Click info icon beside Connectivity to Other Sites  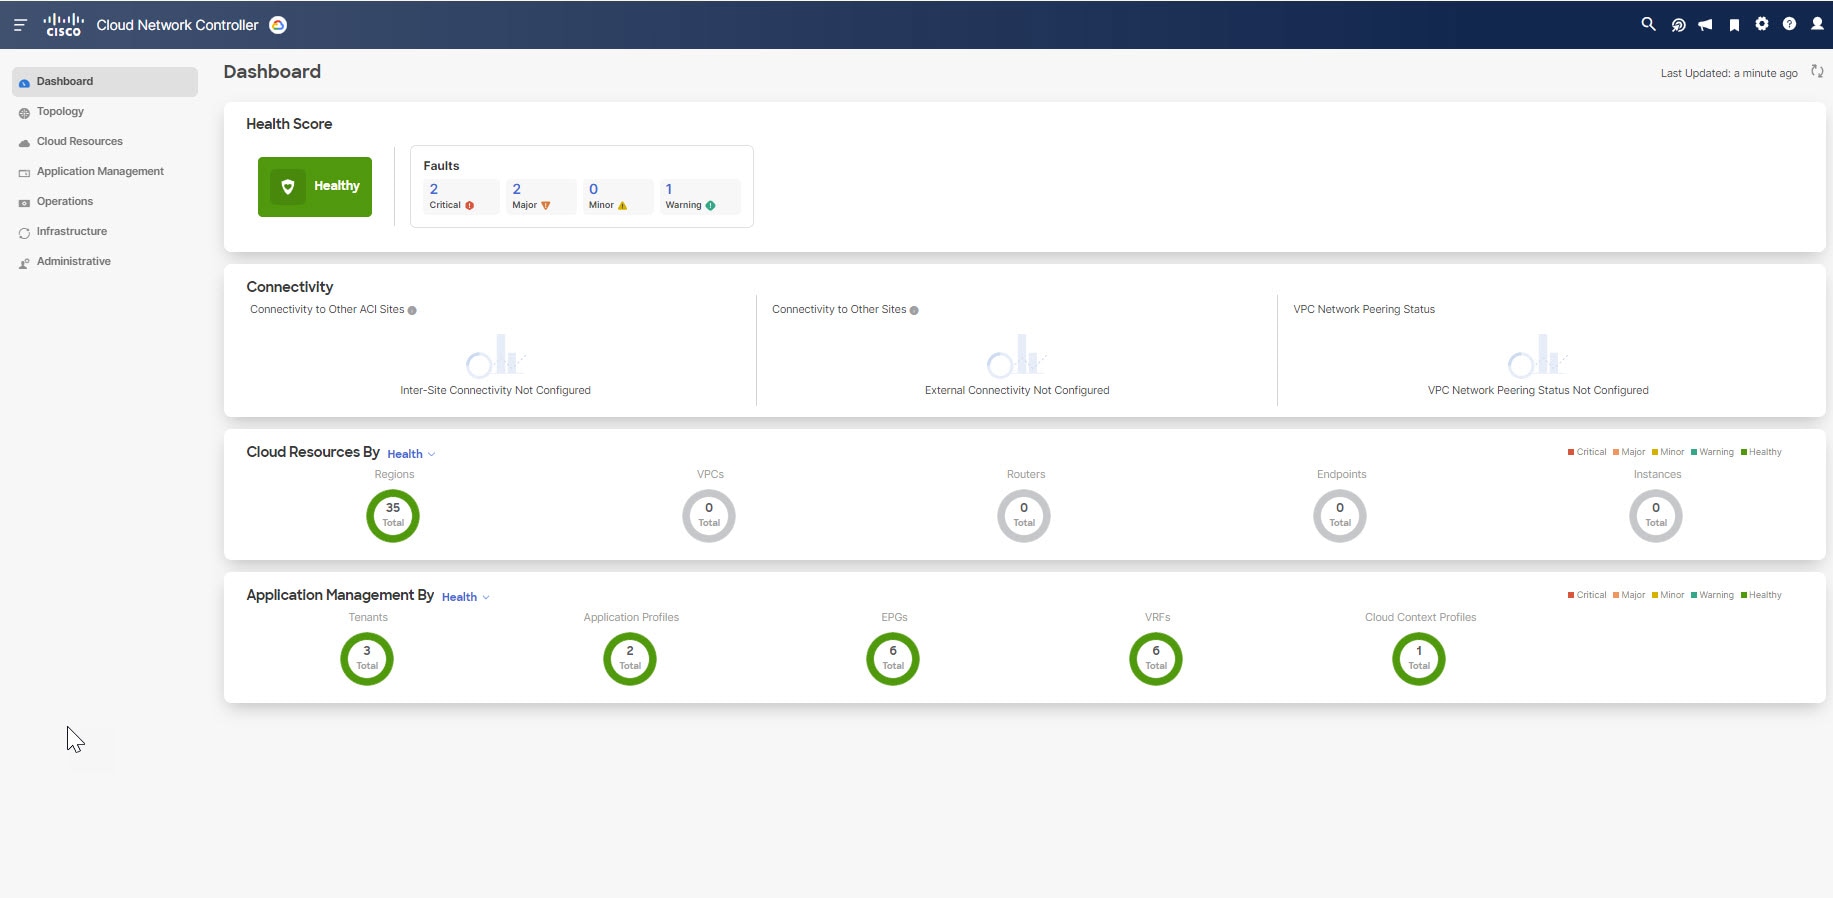coord(914,310)
